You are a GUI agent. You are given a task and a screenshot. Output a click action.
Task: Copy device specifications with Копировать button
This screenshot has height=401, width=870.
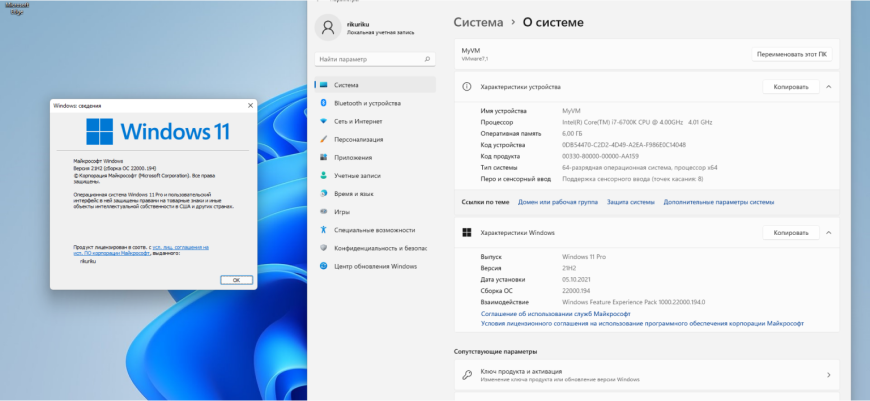[x=791, y=87]
